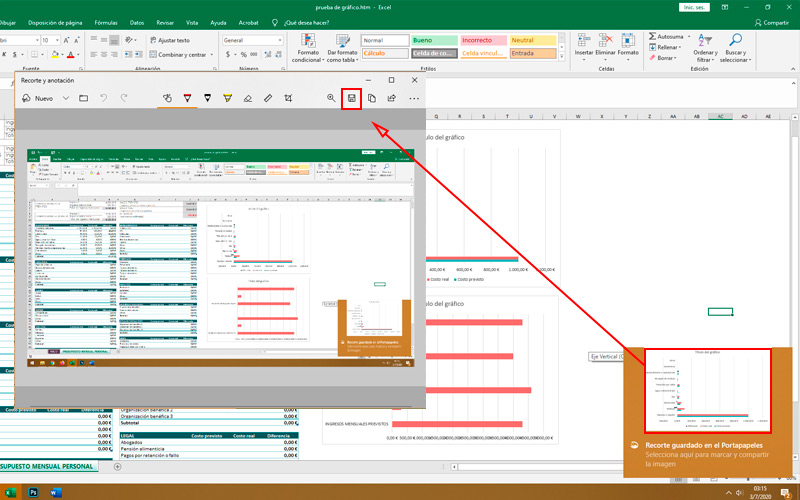Select the ballpoint pen tool
The image size is (800, 500).
coord(187,98)
